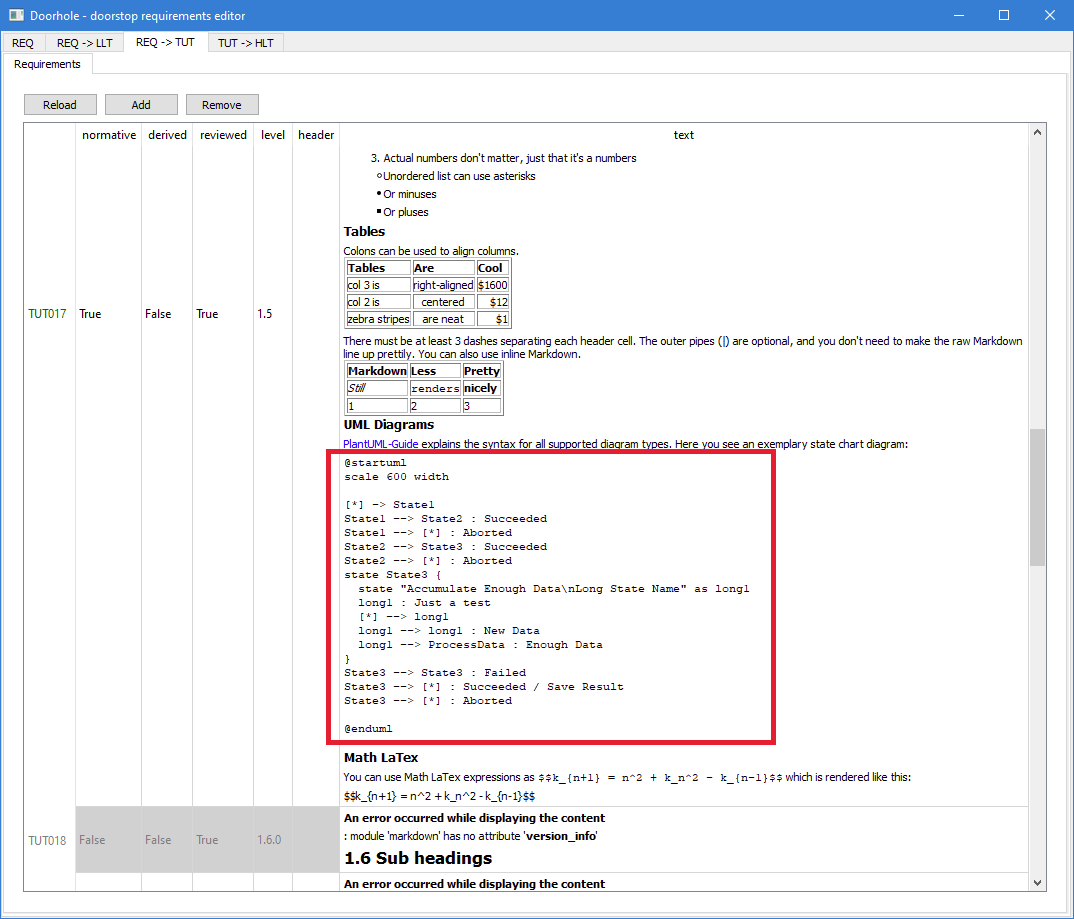Click the header column title
1074x919 pixels.
point(316,134)
